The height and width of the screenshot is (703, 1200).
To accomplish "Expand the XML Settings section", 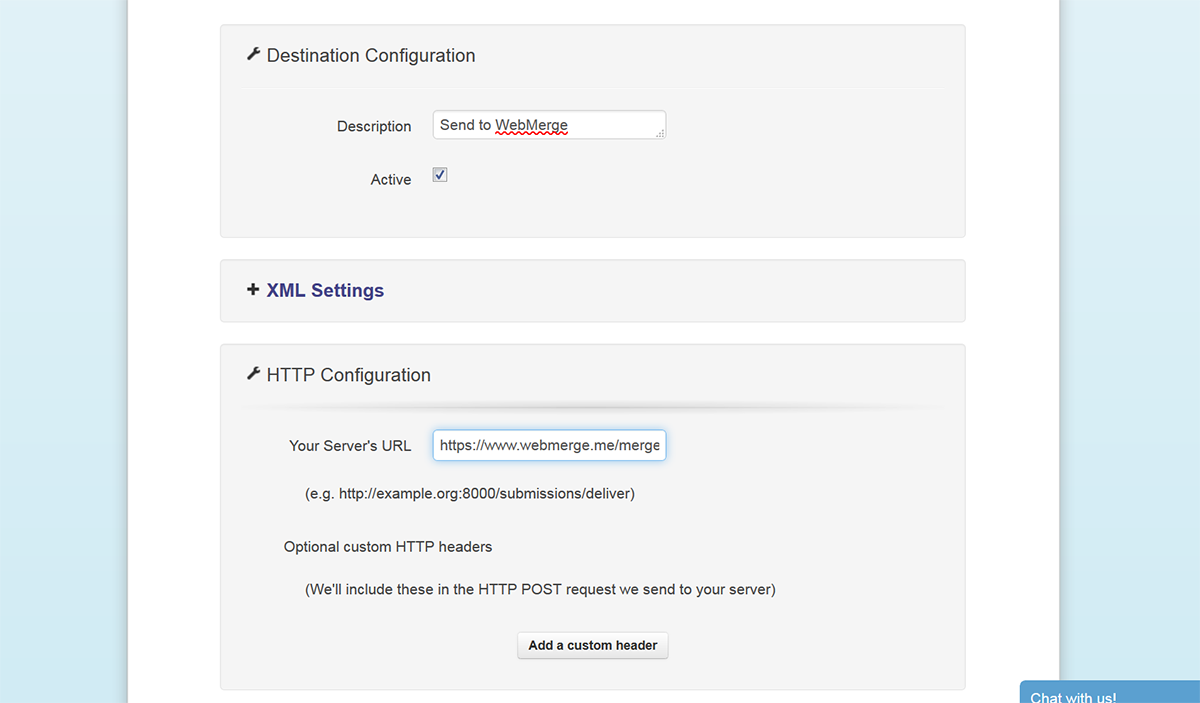I will [x=325, y=291].
